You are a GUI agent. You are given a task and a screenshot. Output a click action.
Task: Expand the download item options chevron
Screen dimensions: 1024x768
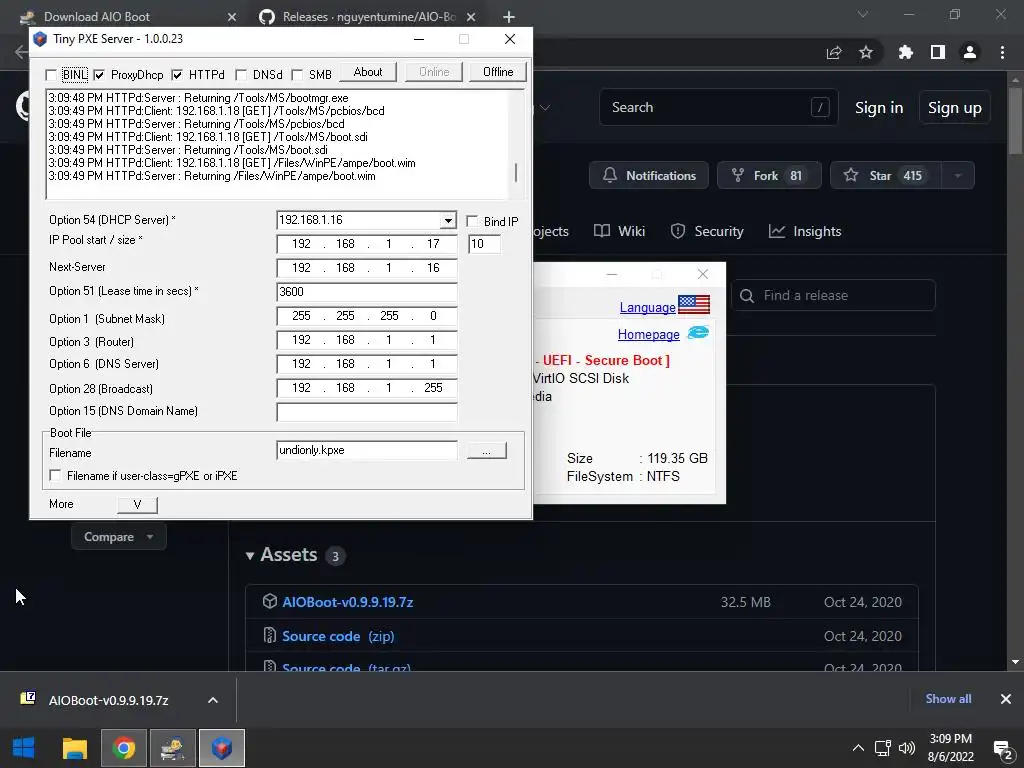(213, 700)
